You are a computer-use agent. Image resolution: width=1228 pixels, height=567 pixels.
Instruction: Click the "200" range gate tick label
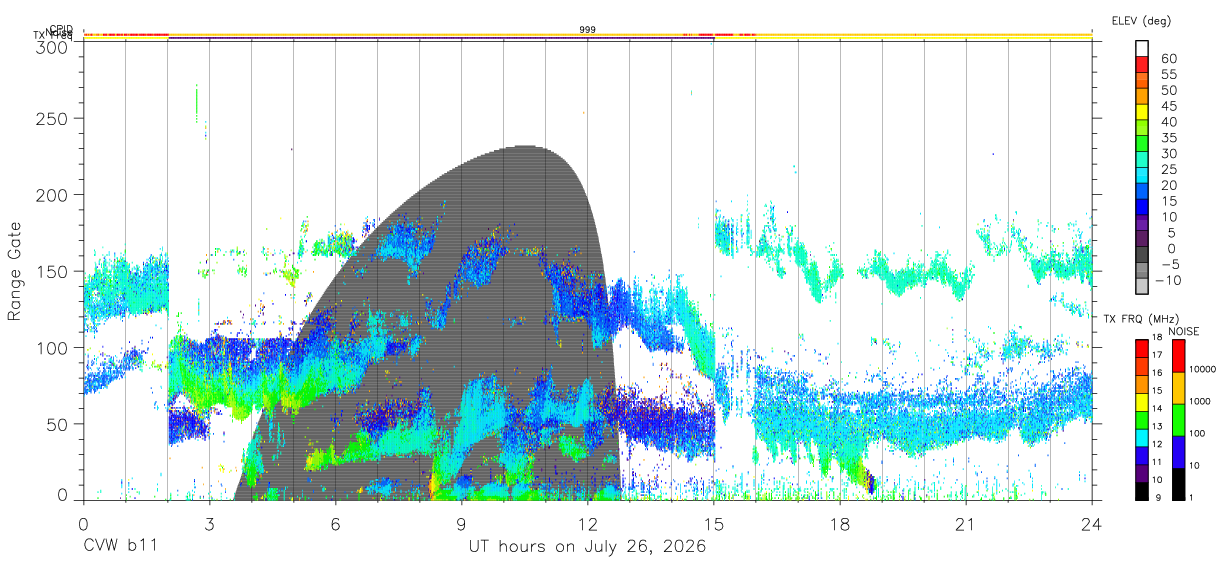[52, 195]
